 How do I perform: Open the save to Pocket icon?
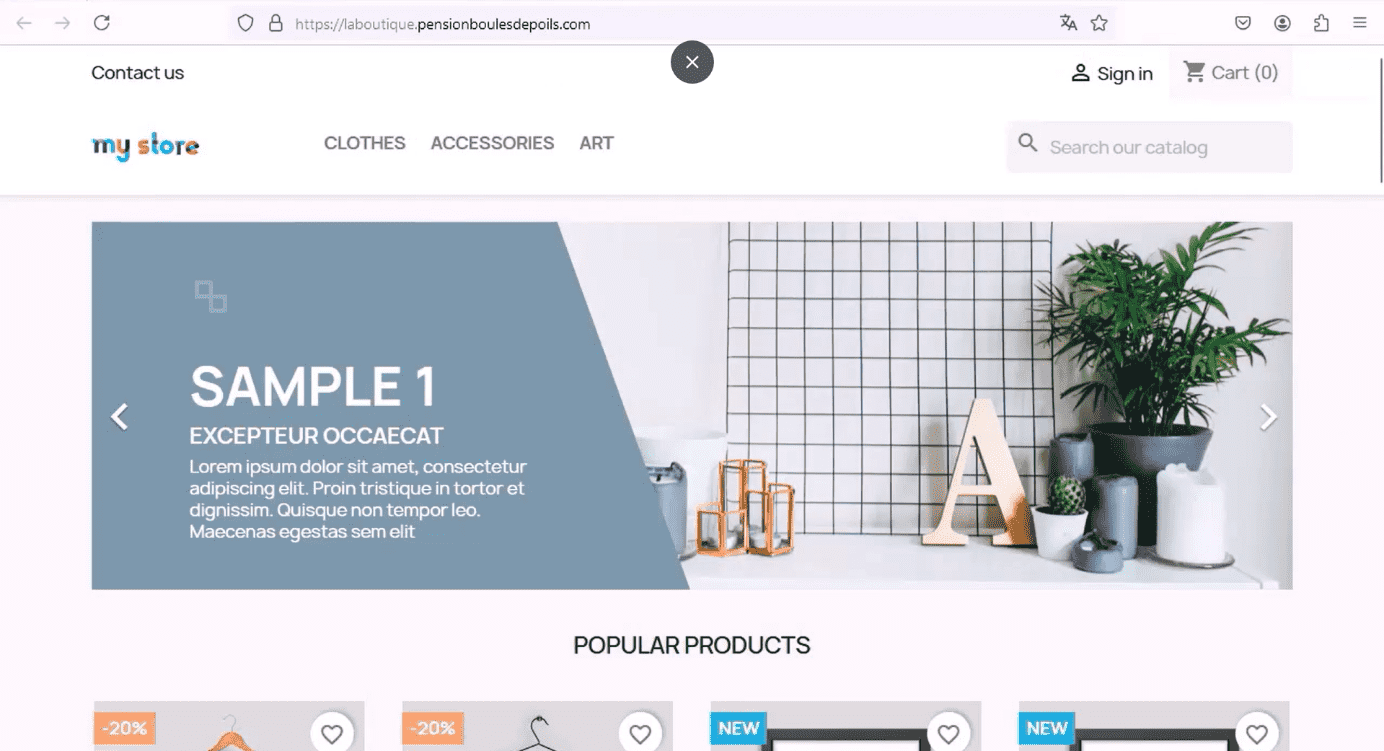(x=1243, y=23)
